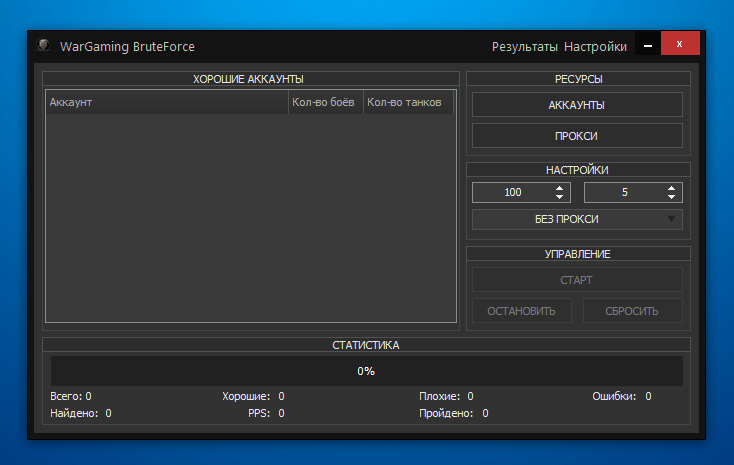
Task: Click the СБРОСИТЬ button
Action: [632, 311]
